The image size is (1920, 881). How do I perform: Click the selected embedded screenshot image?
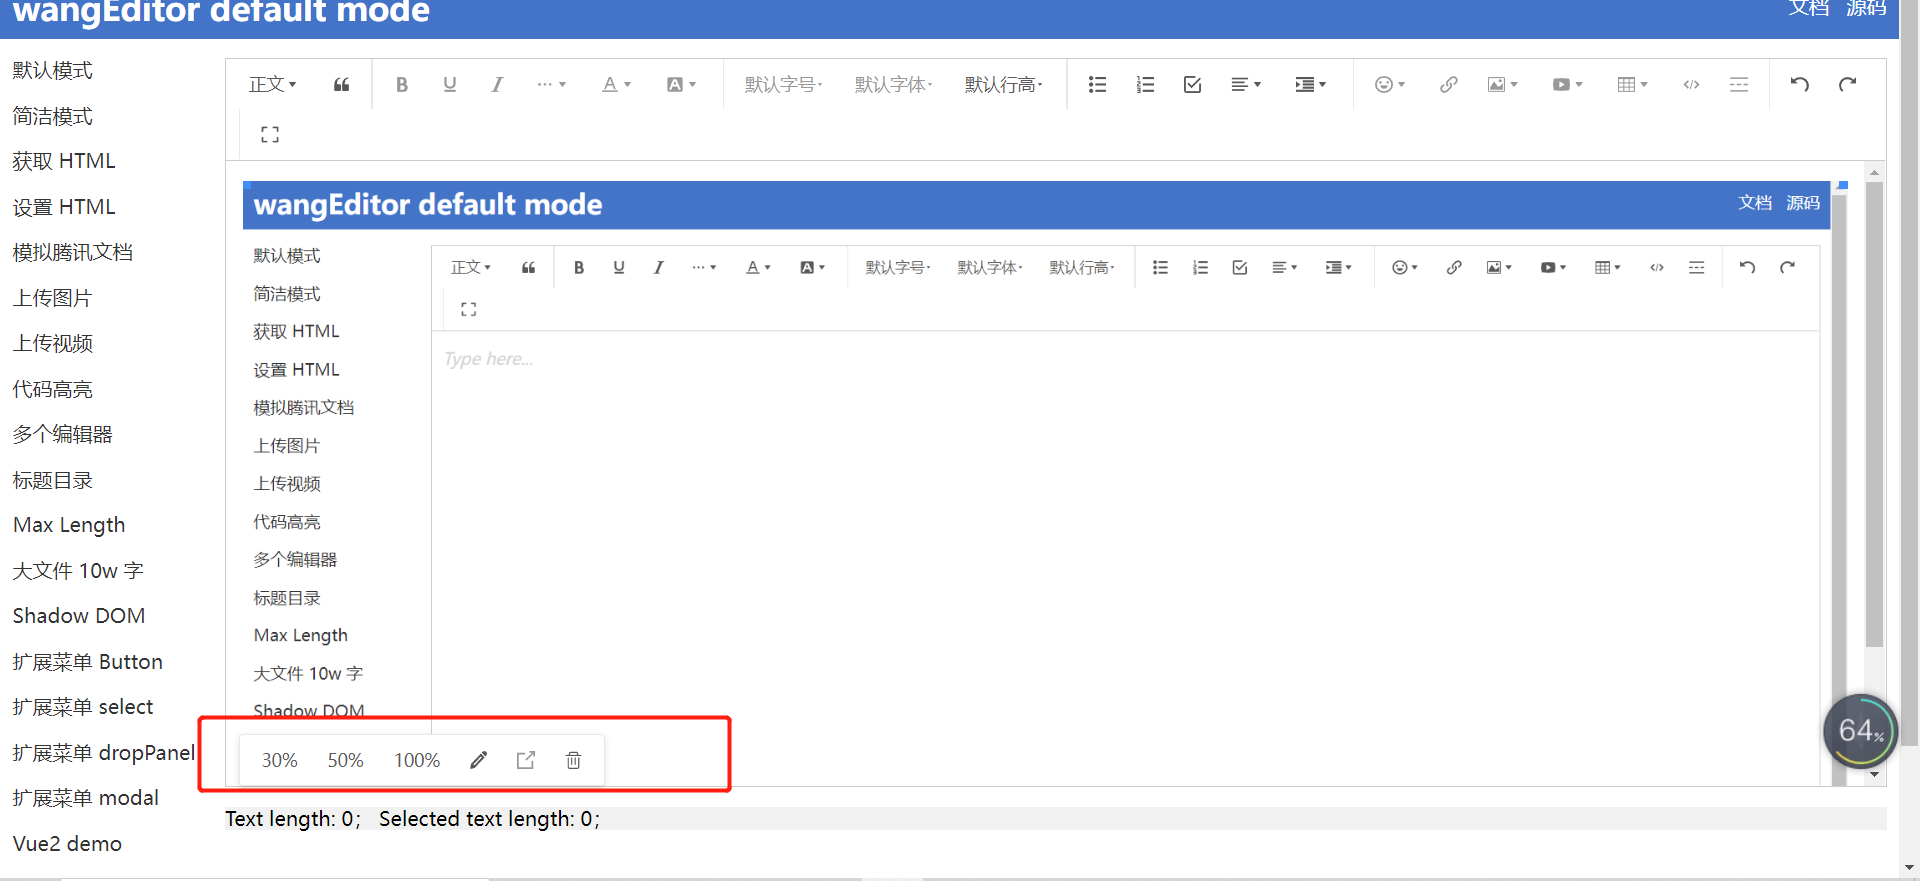[x=1045, y=483]
